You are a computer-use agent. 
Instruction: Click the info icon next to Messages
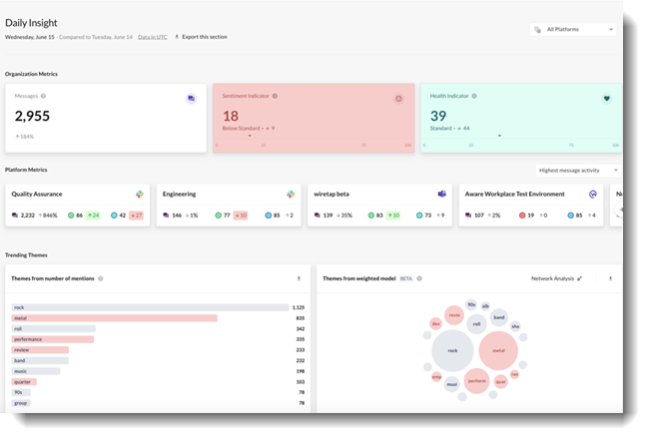pos(44,96)
